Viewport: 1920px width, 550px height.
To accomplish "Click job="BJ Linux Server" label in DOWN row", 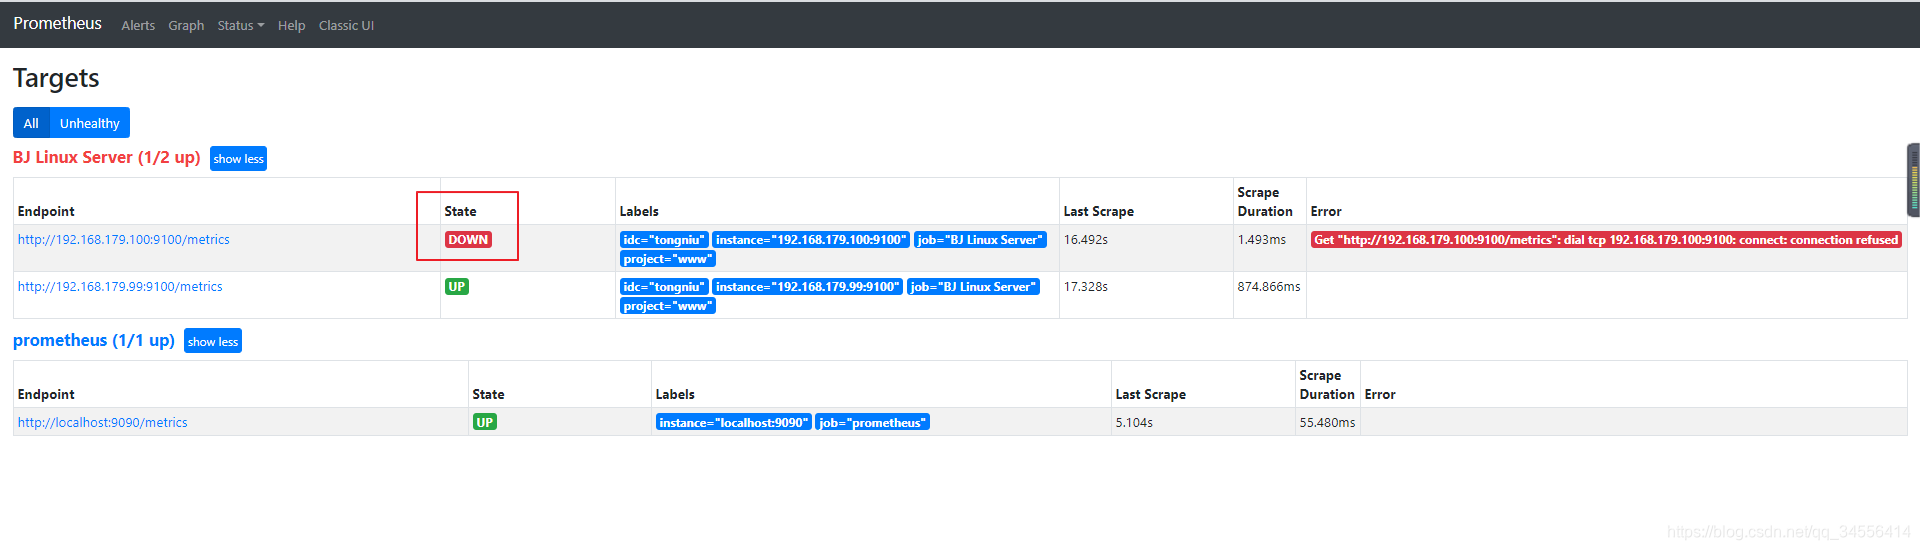I will click(980, 240).
